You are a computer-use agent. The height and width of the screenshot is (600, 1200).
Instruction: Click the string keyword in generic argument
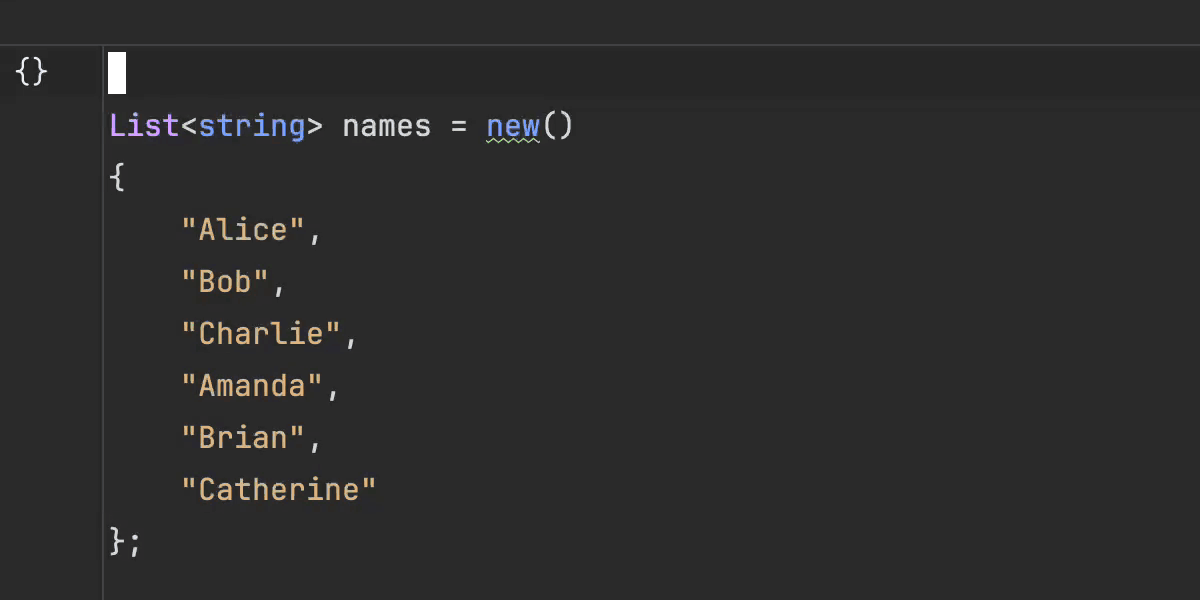[251, 126]
